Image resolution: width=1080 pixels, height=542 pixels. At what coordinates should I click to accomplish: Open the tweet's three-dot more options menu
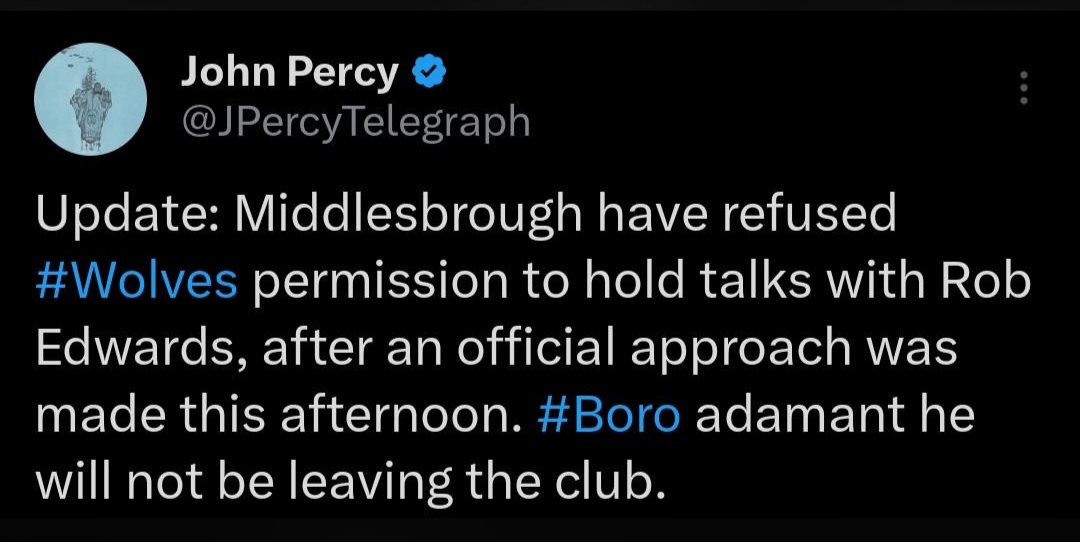point(1022,88)
